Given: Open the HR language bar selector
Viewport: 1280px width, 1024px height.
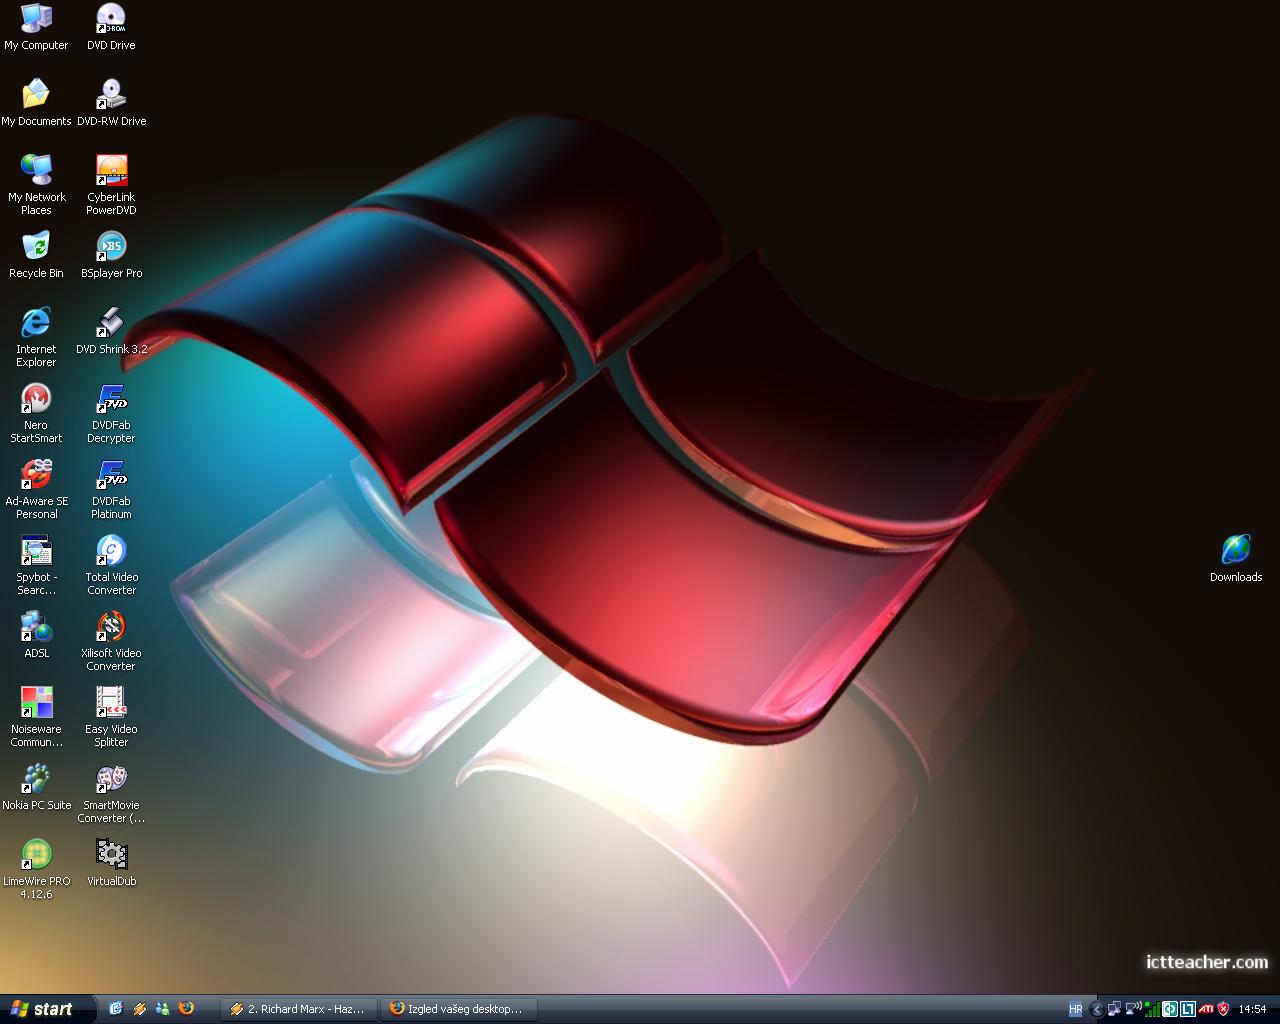Looking at the screenshot, I should click(1076, 1009).
